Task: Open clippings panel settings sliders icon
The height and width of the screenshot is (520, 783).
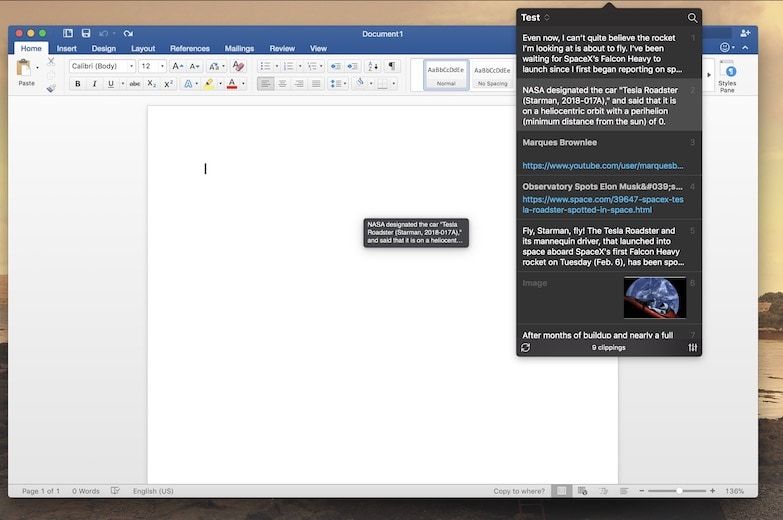Action: pos(692,347)
